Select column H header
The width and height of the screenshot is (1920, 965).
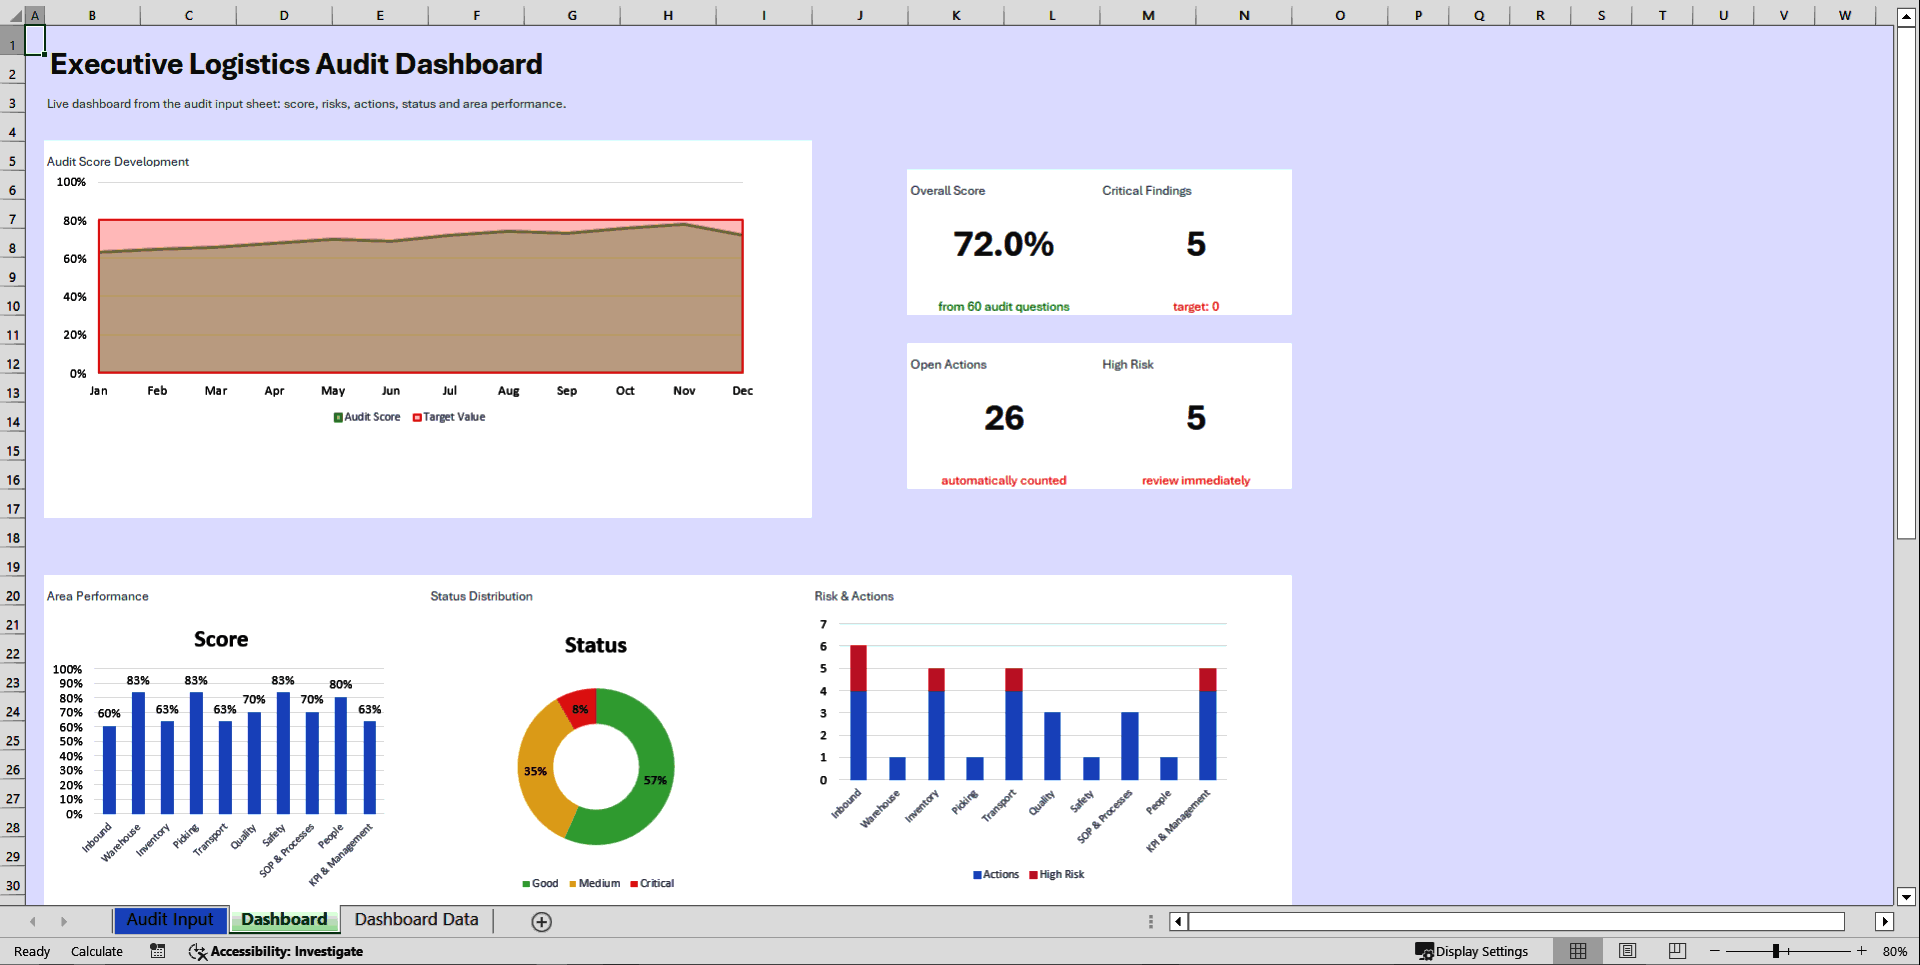pos(668,16)
